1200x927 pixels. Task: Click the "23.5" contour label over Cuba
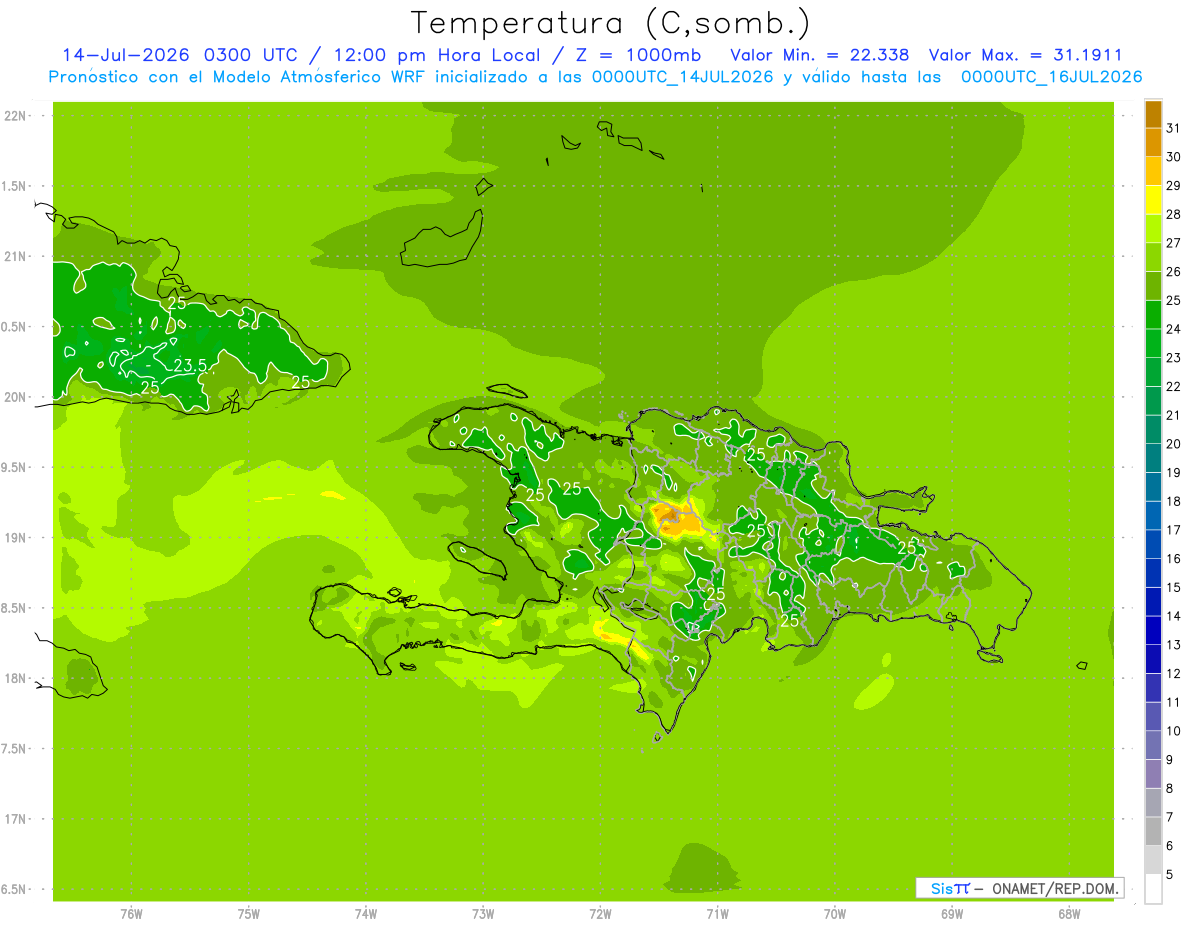click(x=190, y=365)
